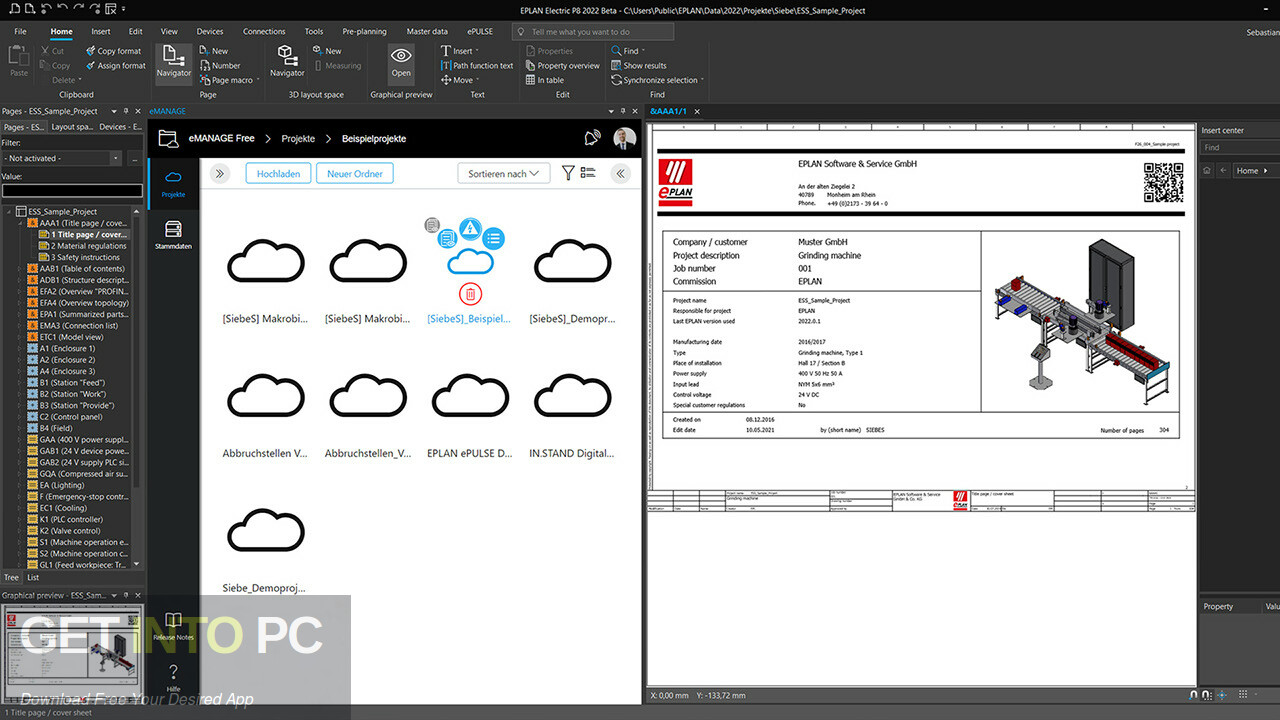1280x720 pixels.
Task: Expand the A1 Enclosure 1 node
Action: tap(21, 348)
